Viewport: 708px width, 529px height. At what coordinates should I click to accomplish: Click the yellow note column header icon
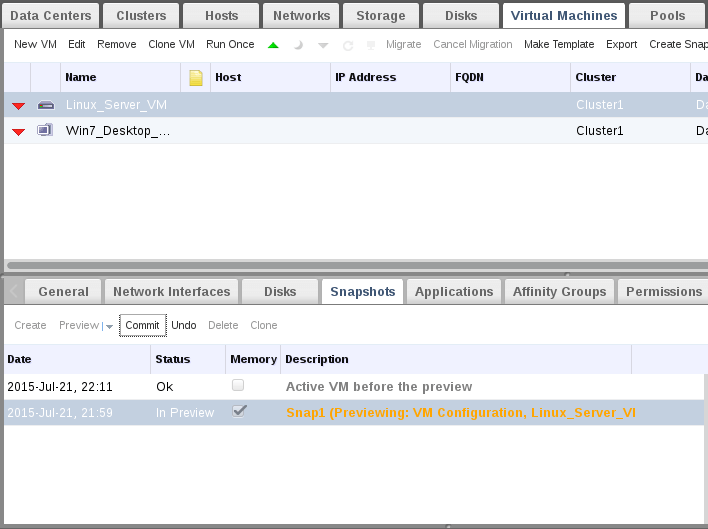tap(196, 77)
